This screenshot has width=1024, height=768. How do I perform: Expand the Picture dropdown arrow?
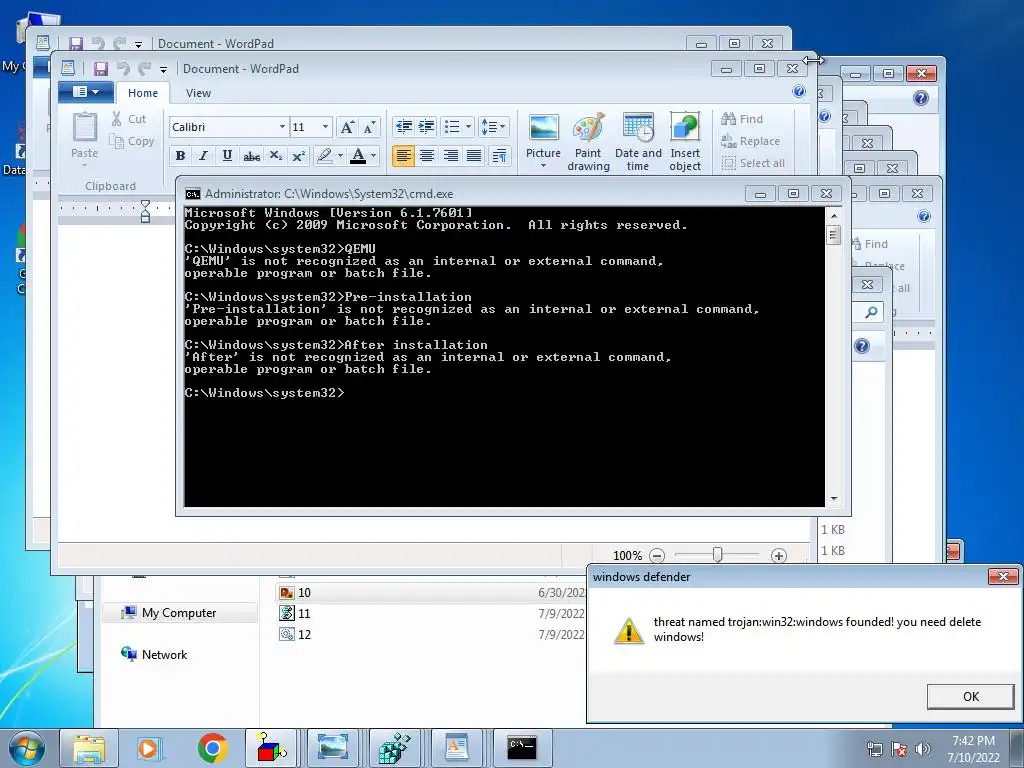tap(543, 165)
